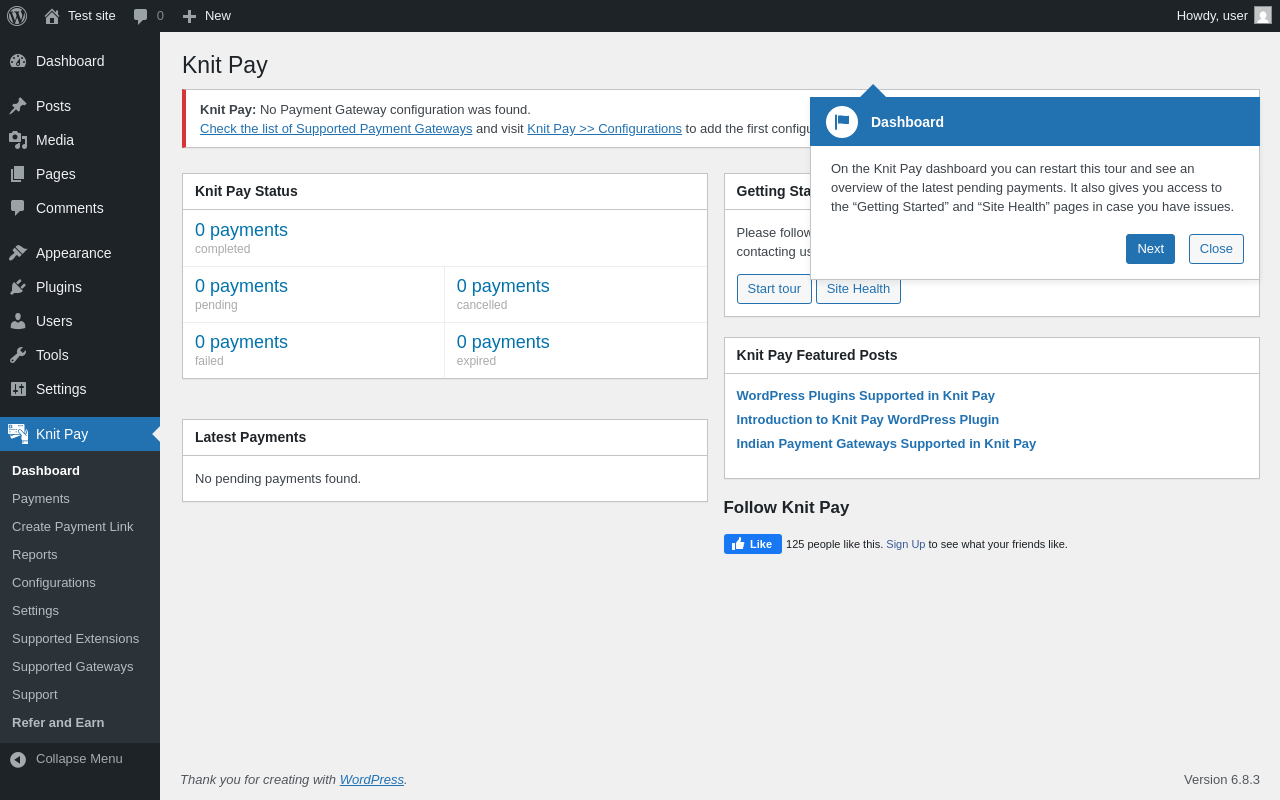Close the Dashboard tour popup
The width and height of the screenshot is (1280, 800).
click(x=1215, y=249)
